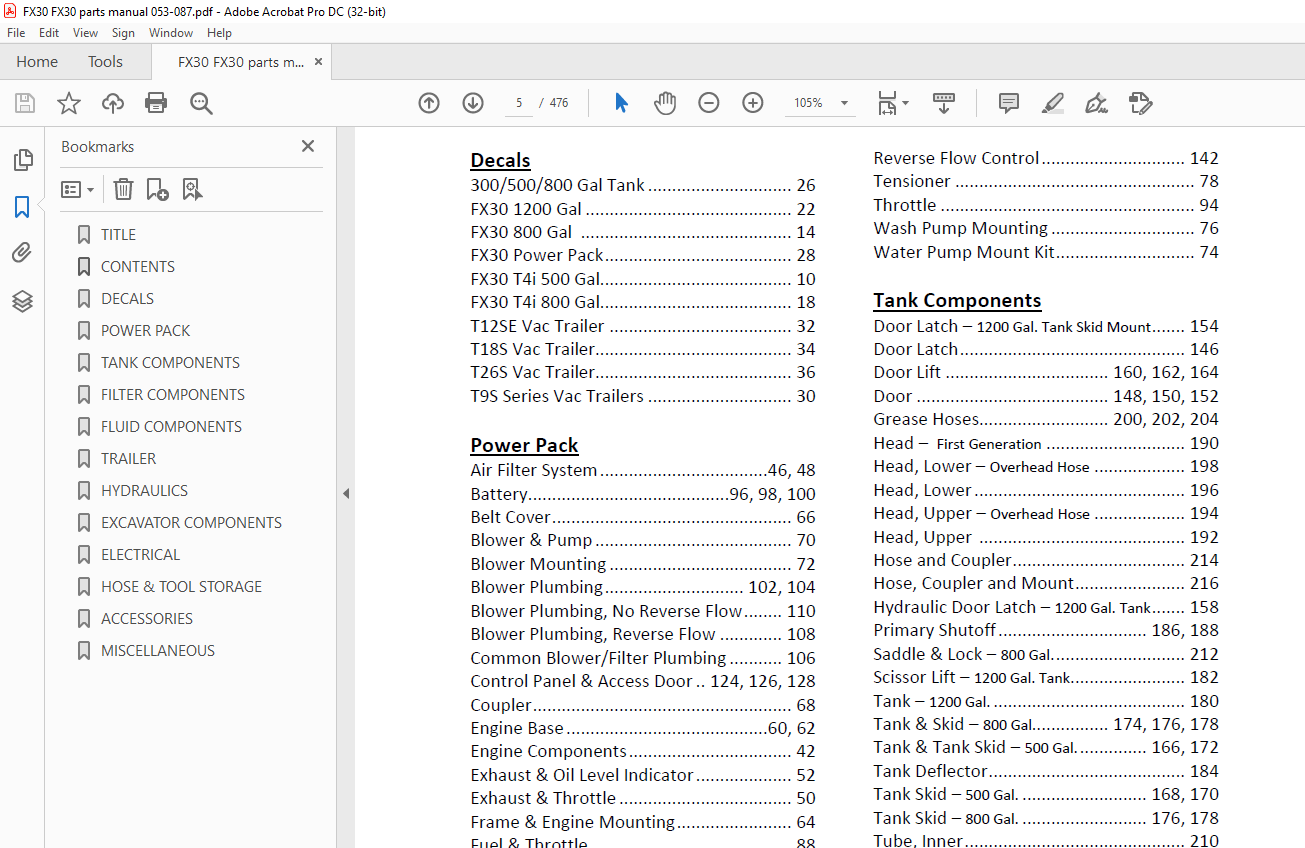
Task: Jump to CONTENTS bookmark
Action: pos(138,267)
